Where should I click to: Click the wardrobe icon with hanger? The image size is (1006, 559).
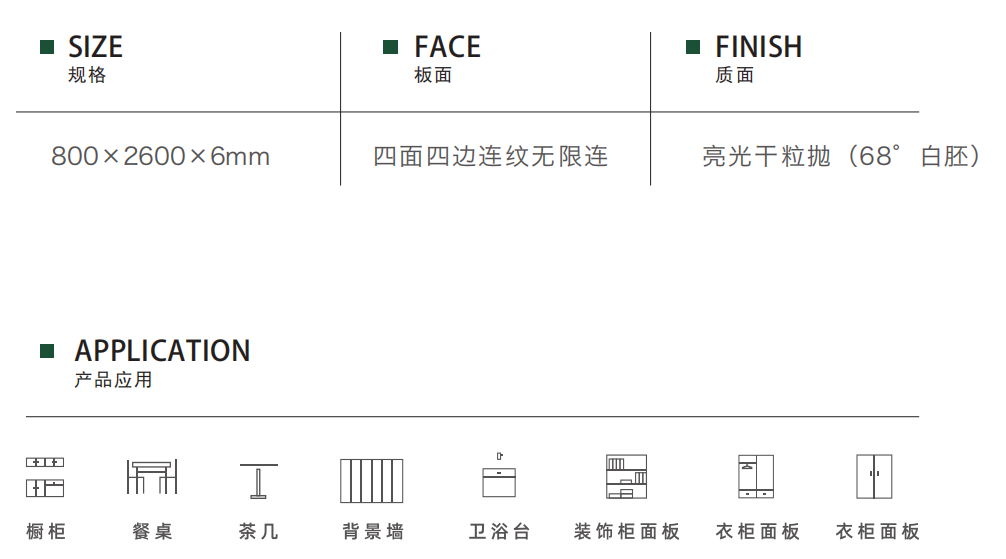click(756, 477)
